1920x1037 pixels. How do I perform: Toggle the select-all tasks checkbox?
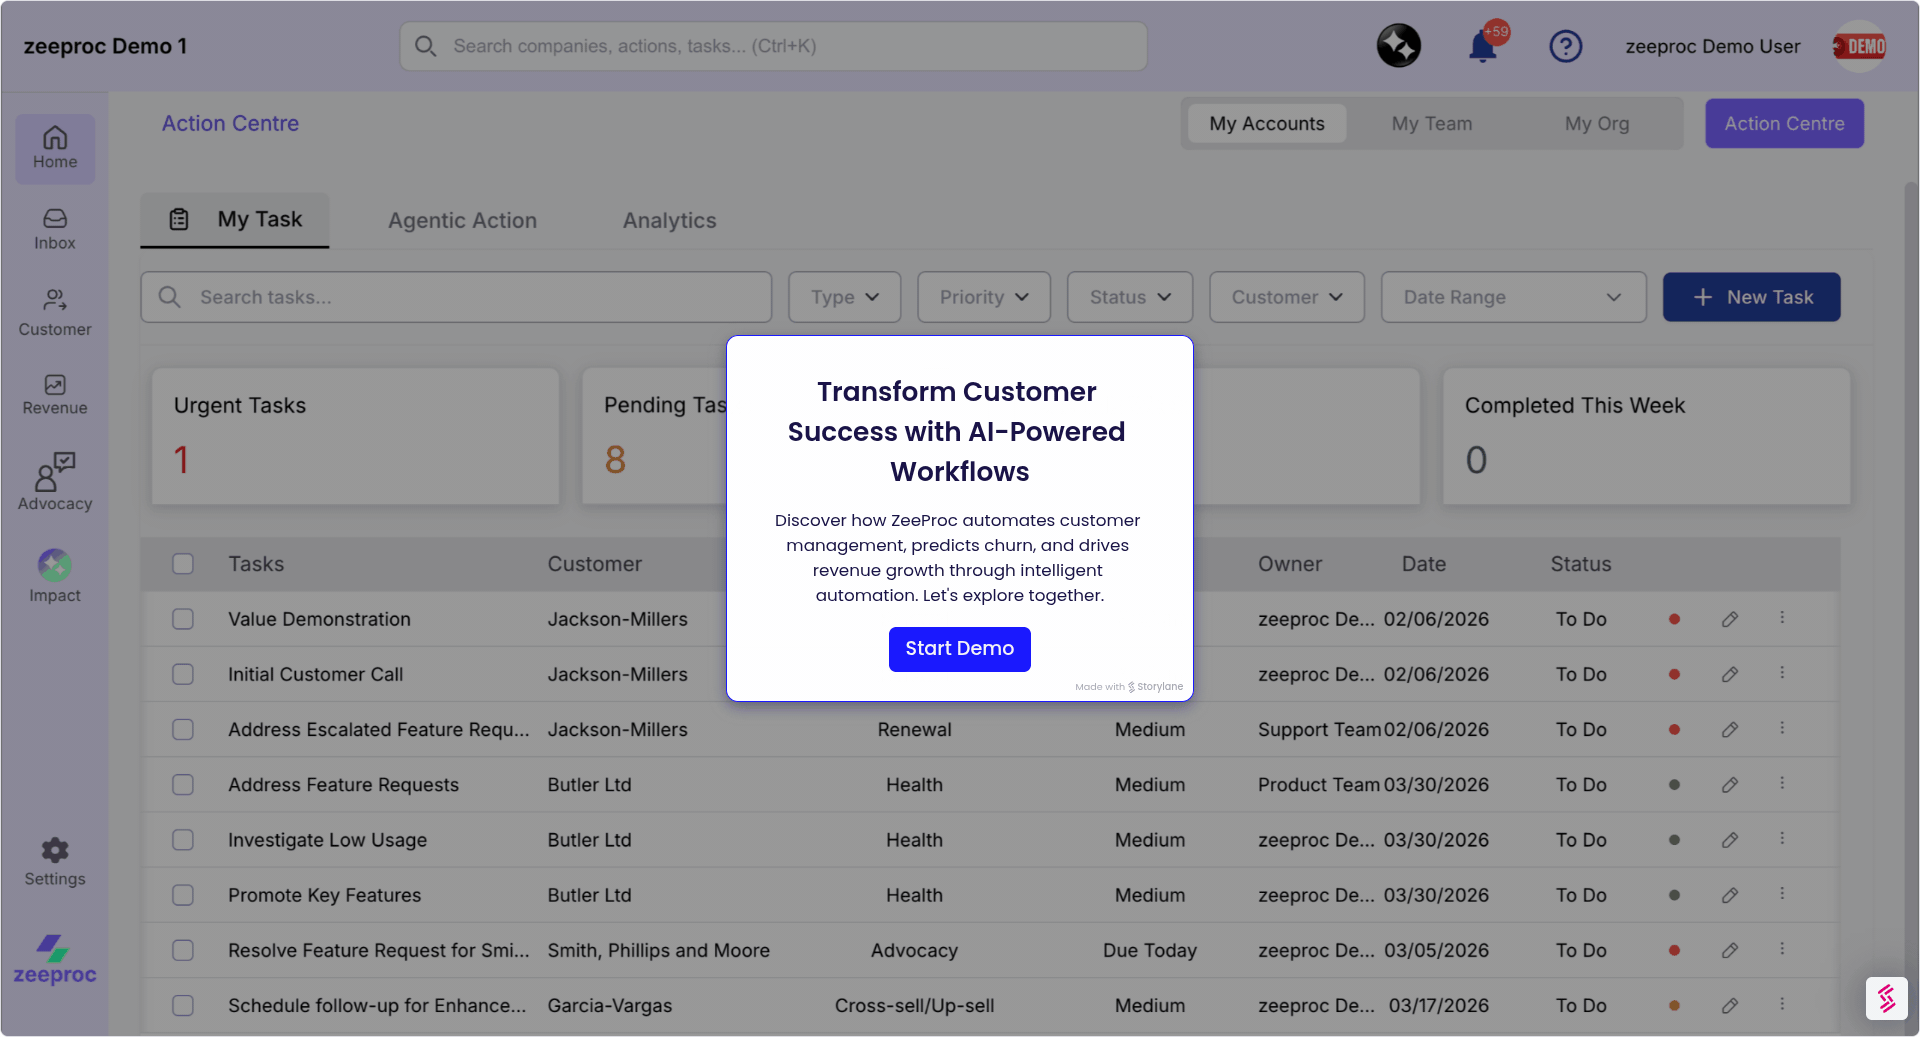point(183,564)
